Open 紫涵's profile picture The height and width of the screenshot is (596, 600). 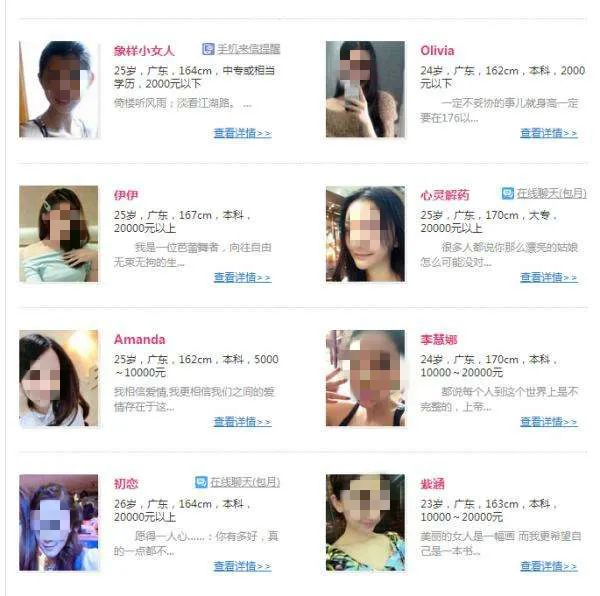pyautogui.click(x=365, y=523)
